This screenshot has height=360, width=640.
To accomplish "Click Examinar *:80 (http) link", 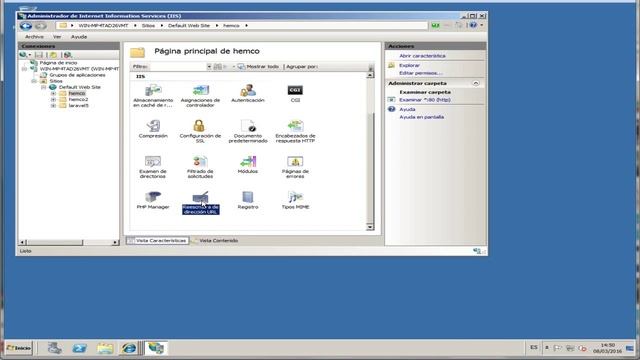I will pos(424,100).
